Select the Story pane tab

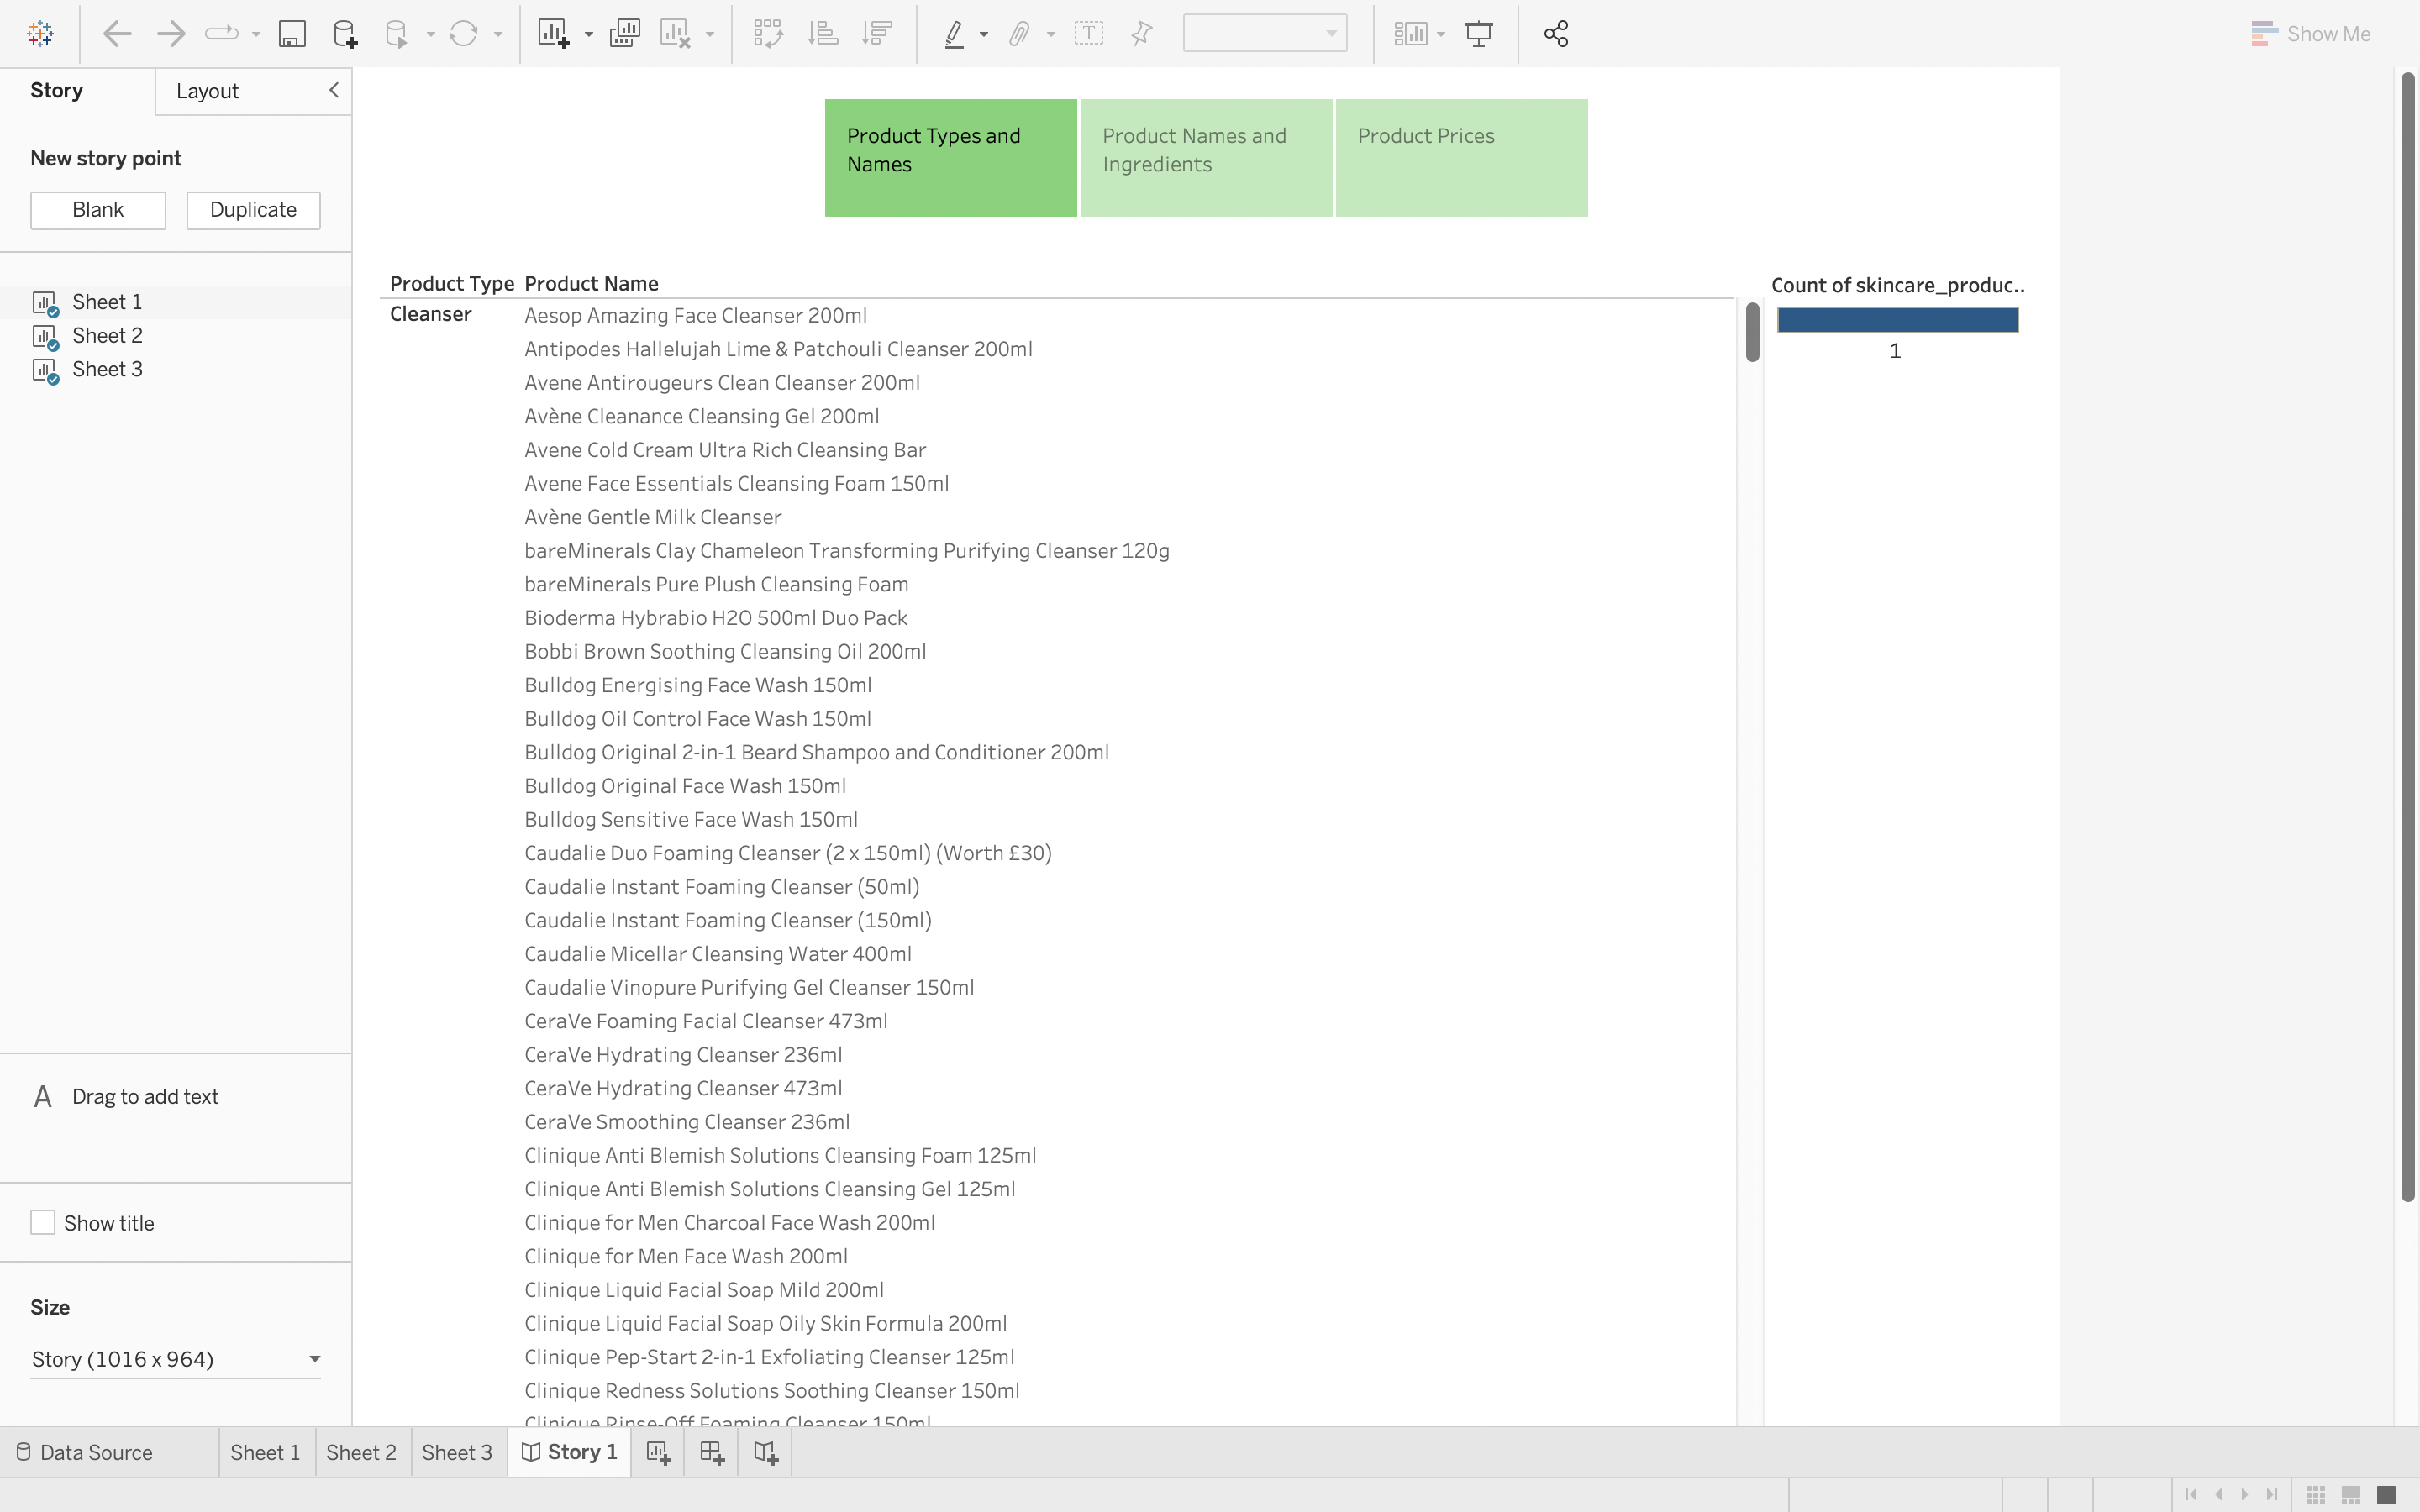tap(57, 90)
